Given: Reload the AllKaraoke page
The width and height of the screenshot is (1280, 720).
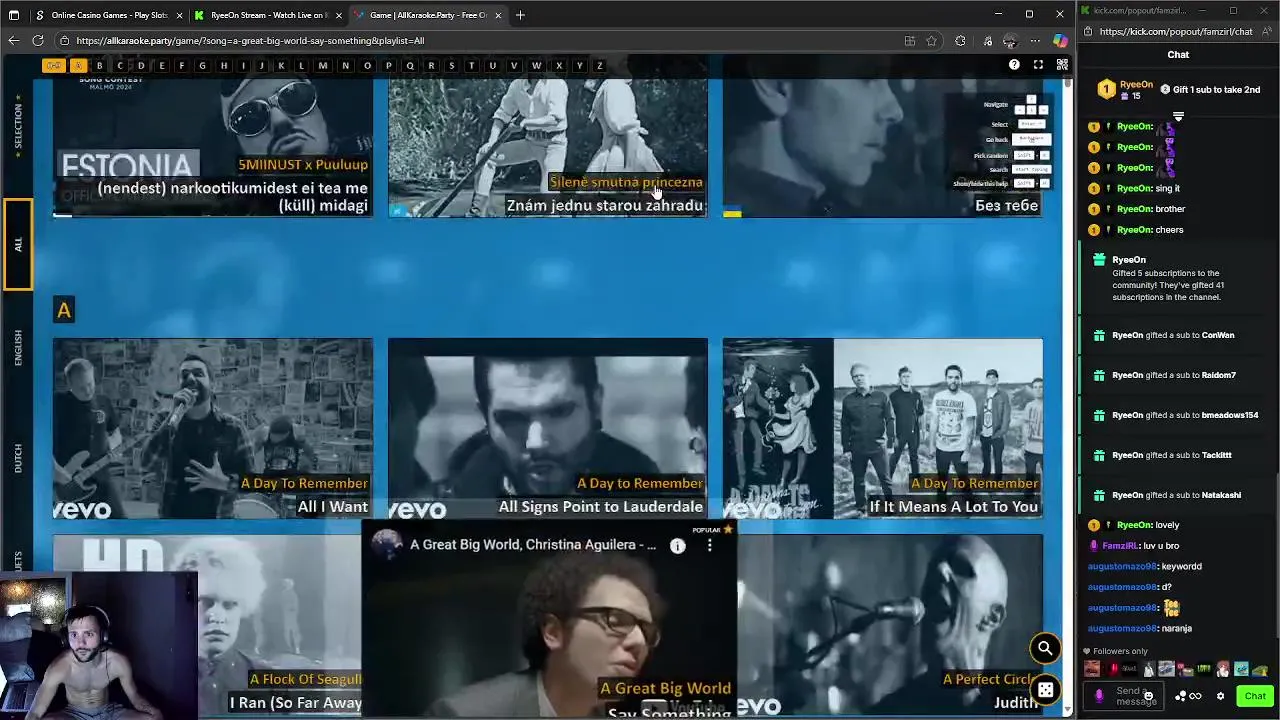Looking at the screenshot, I should (x=38, y=41).
